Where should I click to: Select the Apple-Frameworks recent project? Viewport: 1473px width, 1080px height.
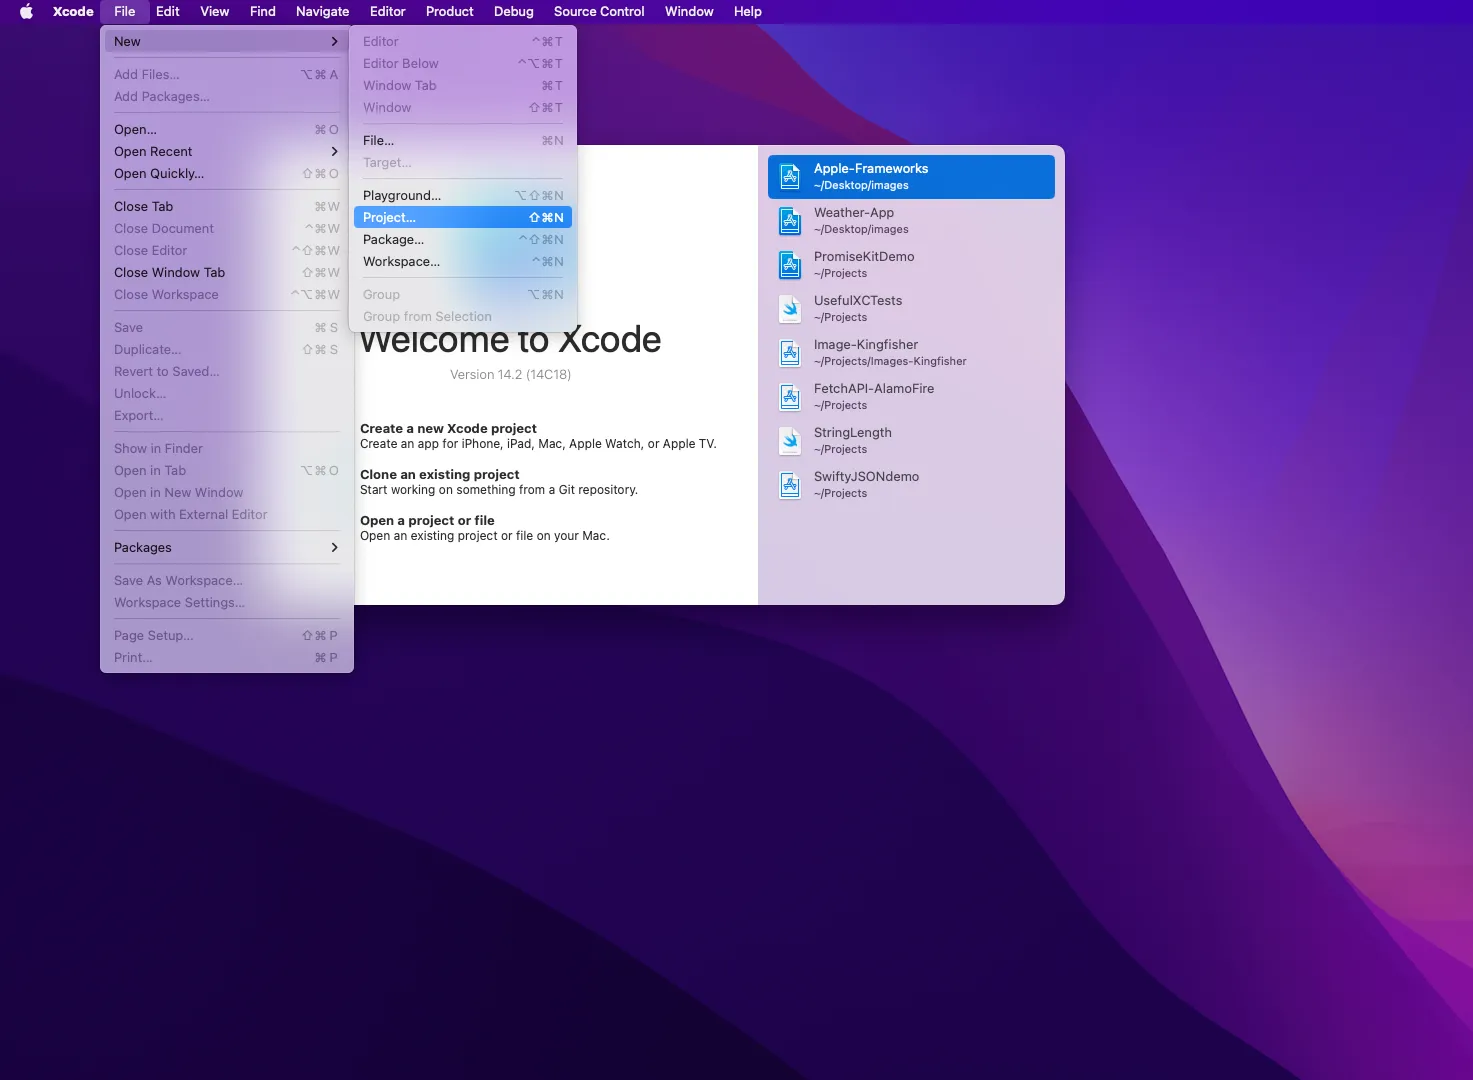click(x=911, y=177)
